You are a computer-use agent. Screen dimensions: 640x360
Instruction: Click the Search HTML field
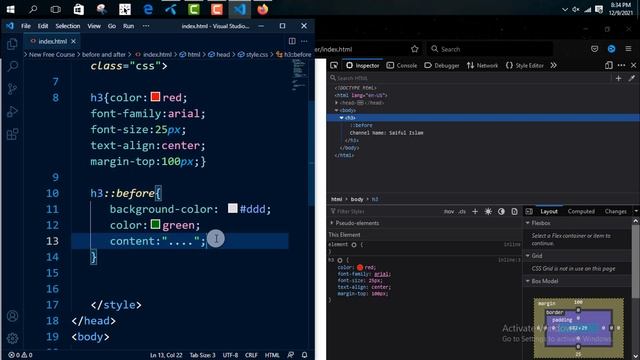pyautogui.click(x=469, y=78)
